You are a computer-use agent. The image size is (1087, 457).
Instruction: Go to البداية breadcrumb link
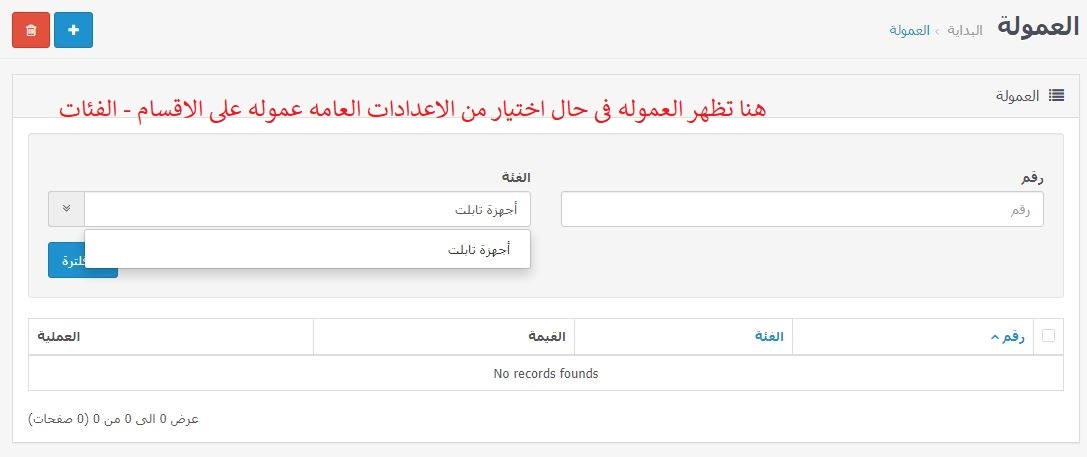tap(965, 31)
